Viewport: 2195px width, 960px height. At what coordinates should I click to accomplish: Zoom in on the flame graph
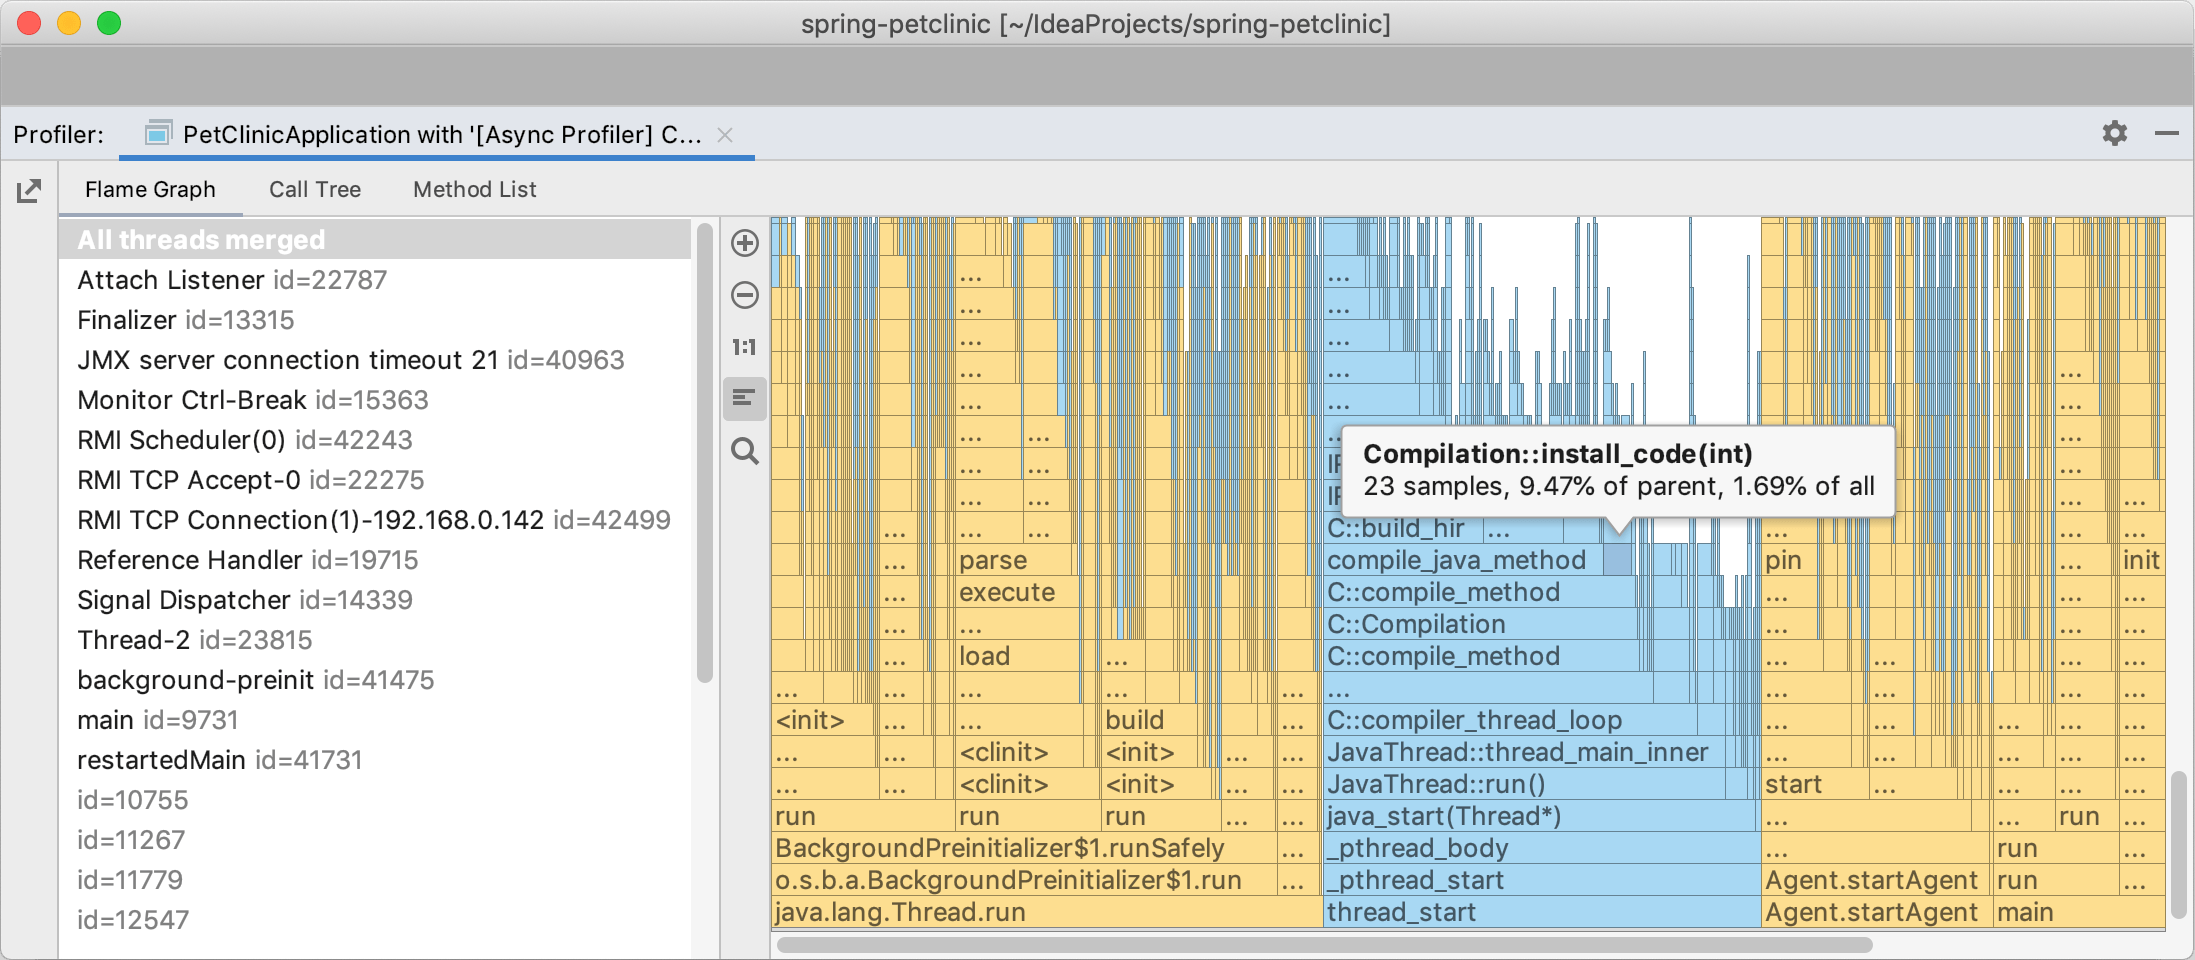coord(745,243)
